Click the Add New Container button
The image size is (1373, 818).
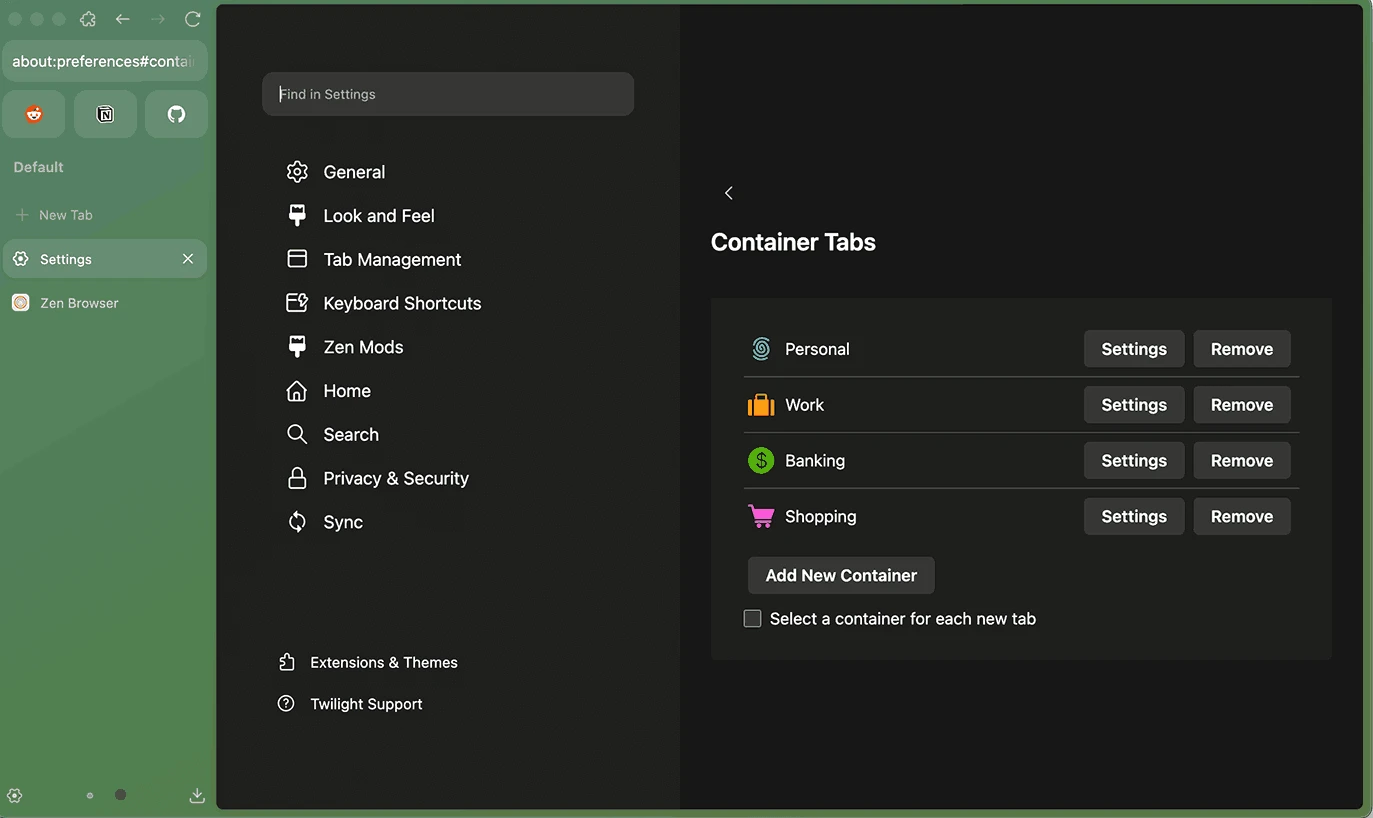pos(841,576)
